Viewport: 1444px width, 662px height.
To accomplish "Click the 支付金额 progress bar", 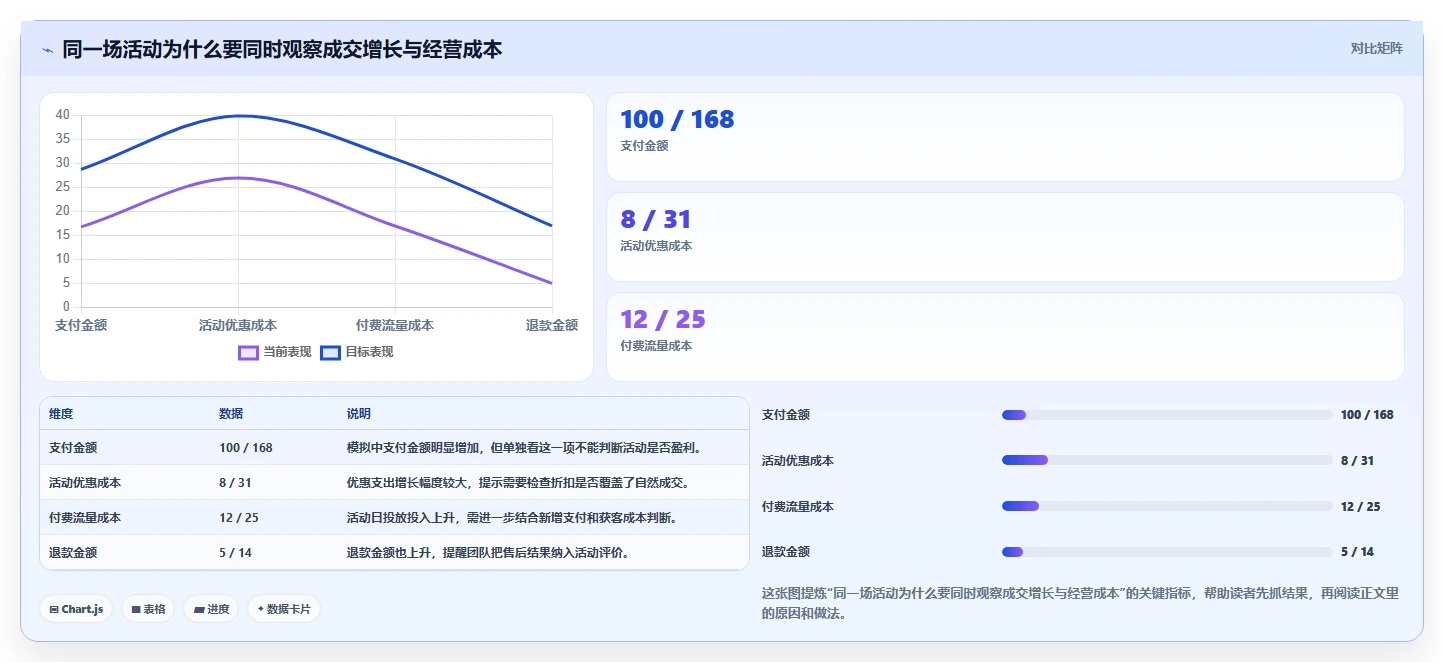I will (x=1167, y=415).
